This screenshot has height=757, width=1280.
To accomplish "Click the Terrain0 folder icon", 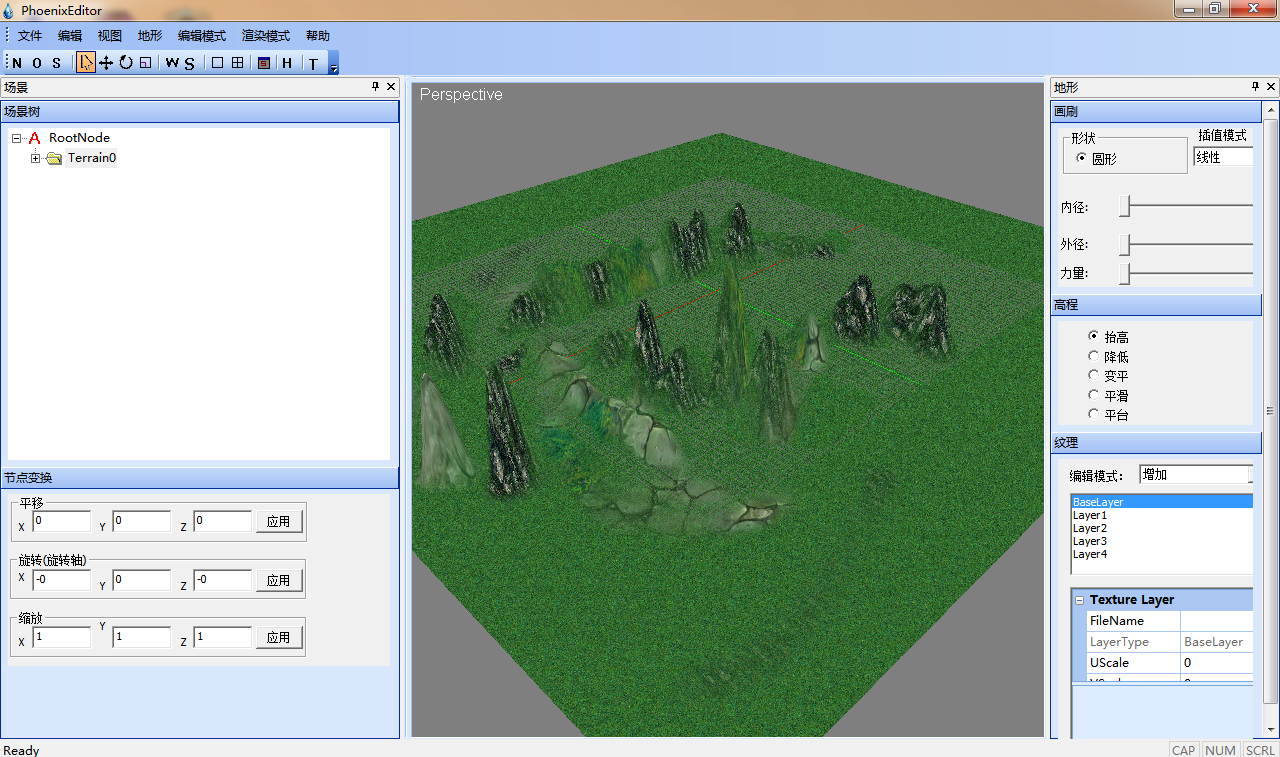I will point(54,158).
